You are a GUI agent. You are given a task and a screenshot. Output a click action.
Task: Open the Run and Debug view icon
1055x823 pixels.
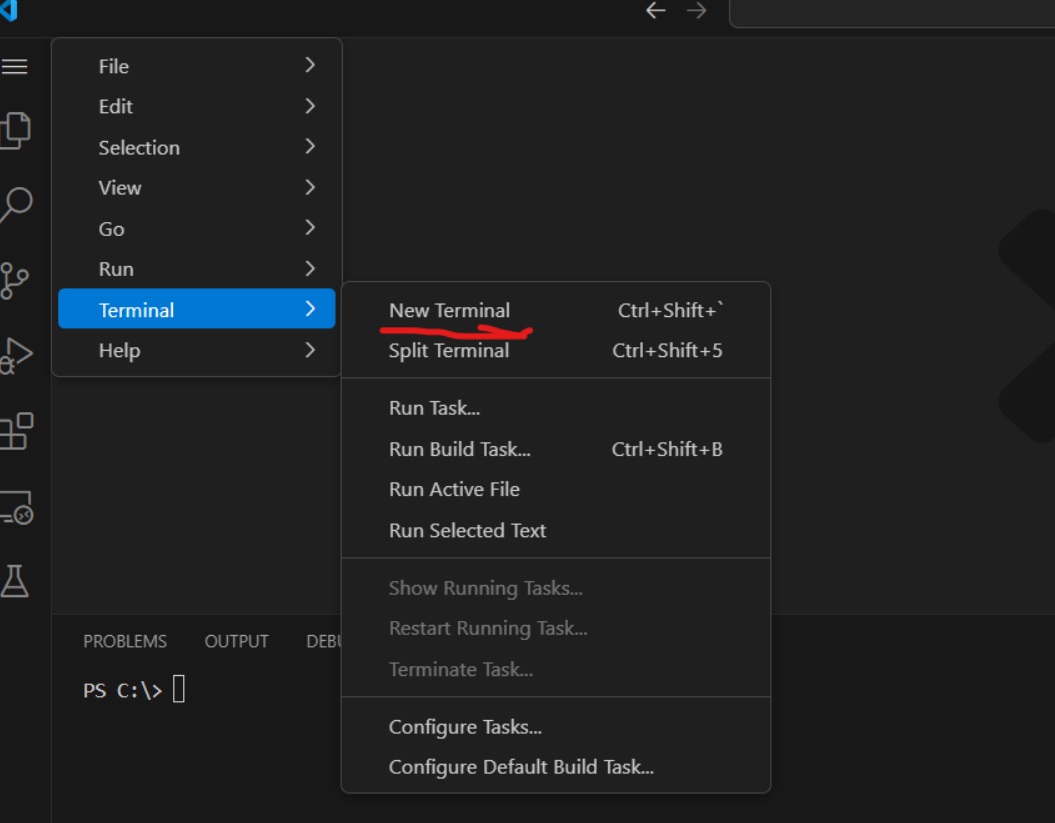click(x=16, y=355)
